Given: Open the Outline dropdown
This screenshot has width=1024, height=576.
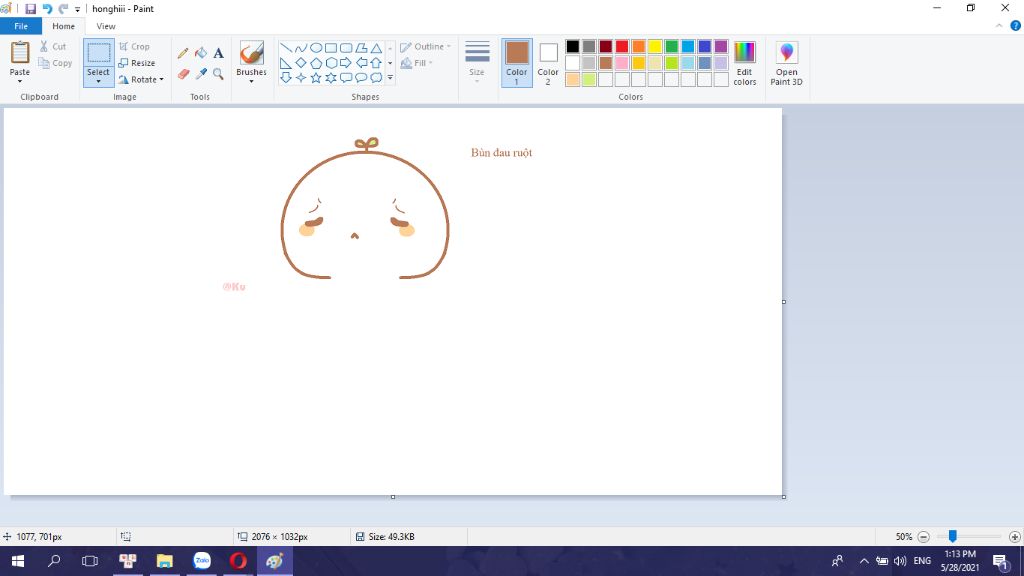Looking at the screenshot, I should tap(426, 46).
